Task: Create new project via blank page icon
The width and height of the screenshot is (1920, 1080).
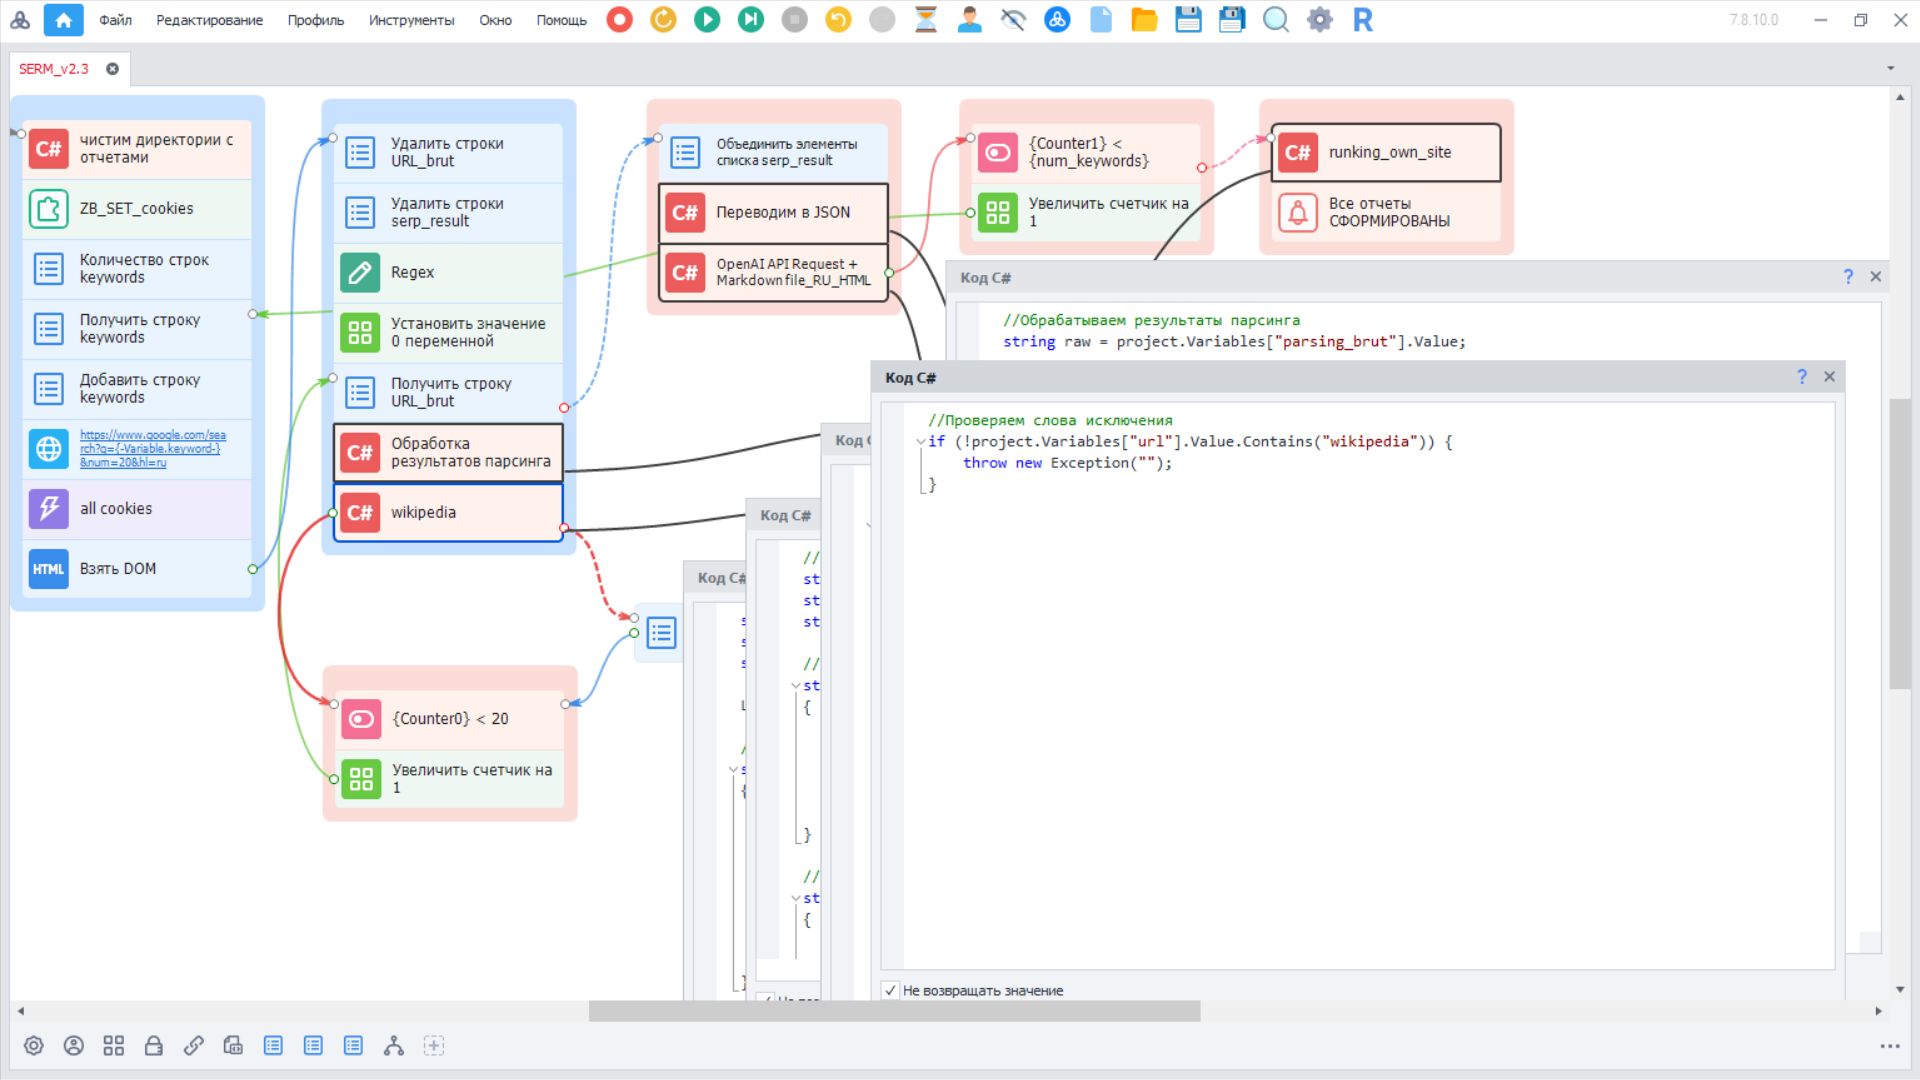Action: click(x=1101, y=20)
